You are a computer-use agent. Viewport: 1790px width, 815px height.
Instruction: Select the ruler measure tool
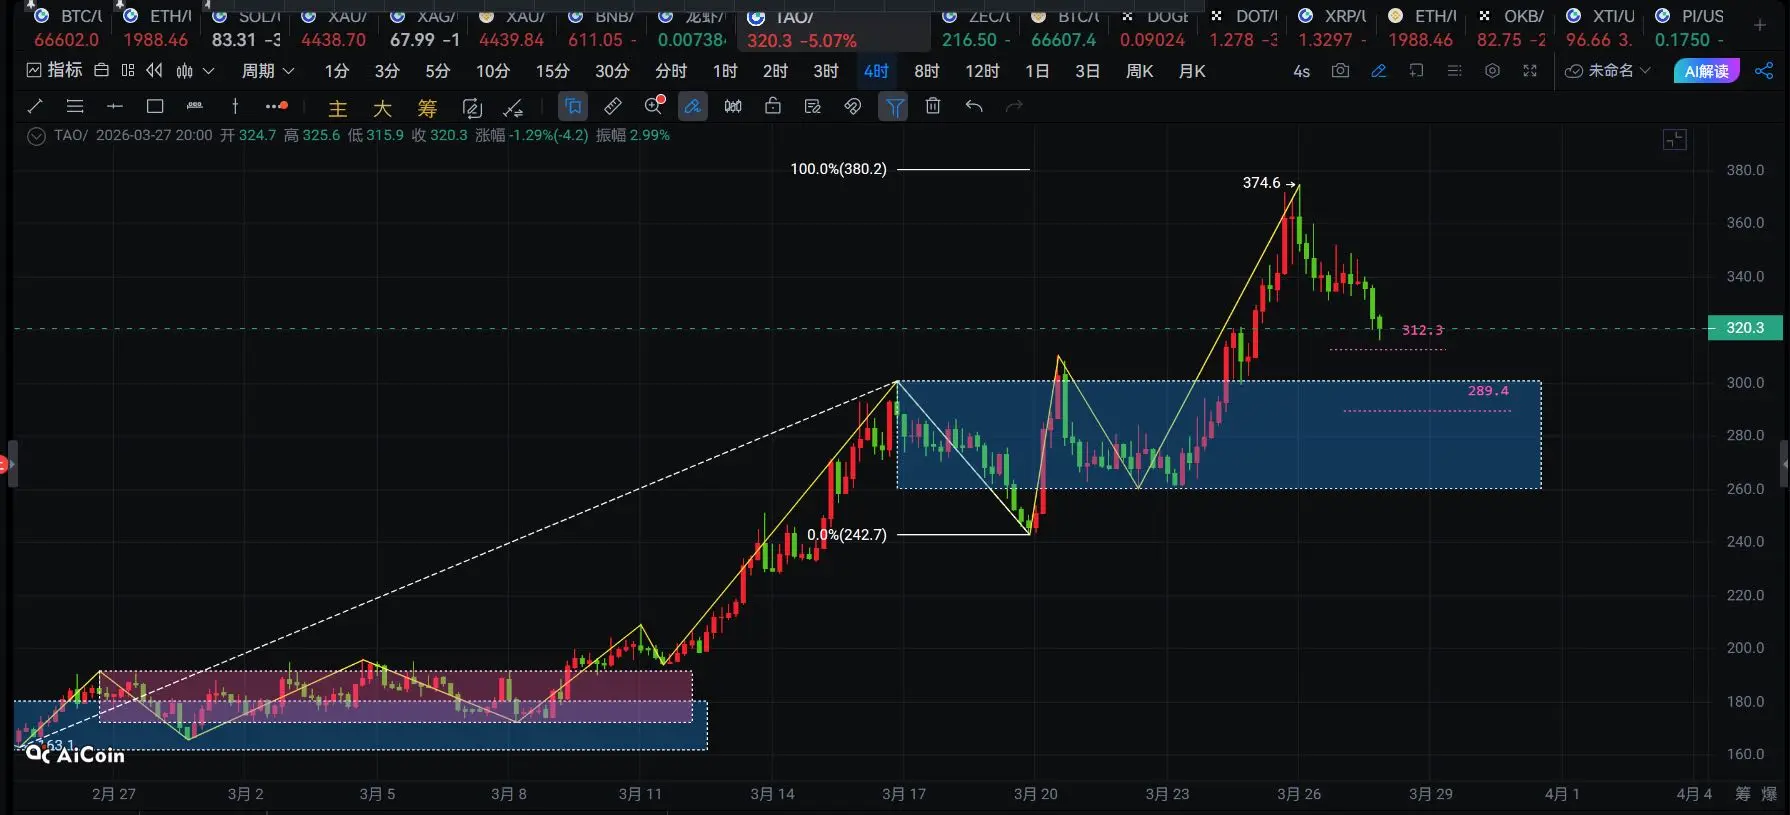point(613,106)
